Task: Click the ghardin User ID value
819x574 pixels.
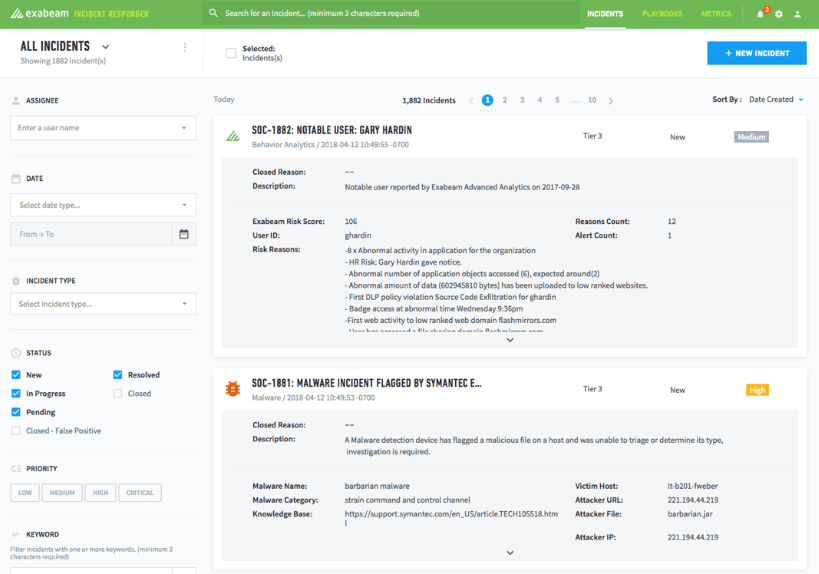Action: tap(358, 236)
